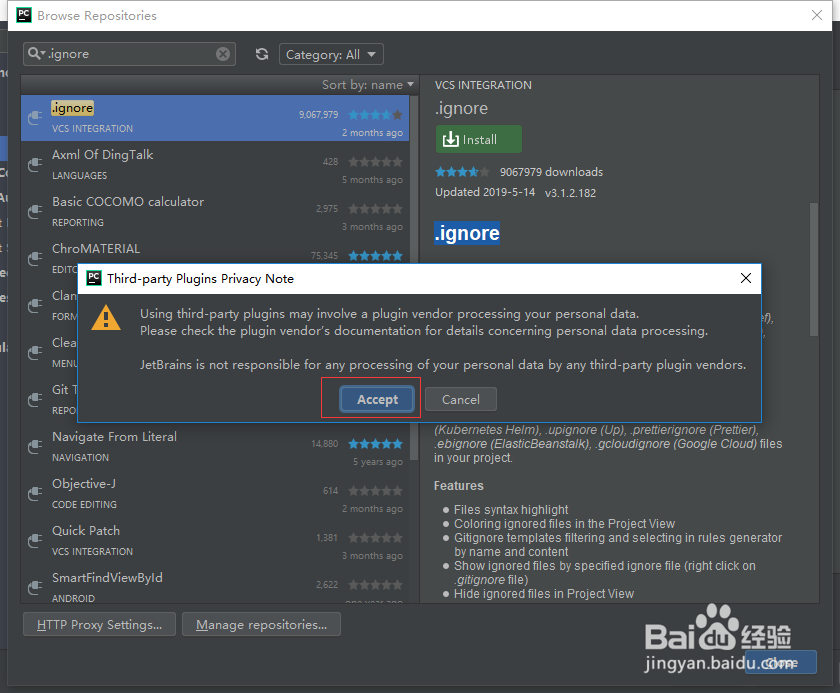Image resolution: width=840 pixels, height=693 pixels.
Task: Click version text v3.1.2.182
Action: click(x=570, y=193)
